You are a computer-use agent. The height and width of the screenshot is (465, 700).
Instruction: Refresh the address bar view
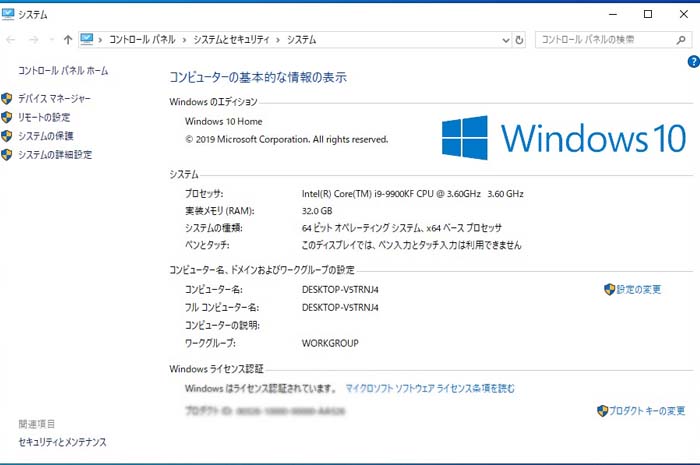[x=519, y=40]
